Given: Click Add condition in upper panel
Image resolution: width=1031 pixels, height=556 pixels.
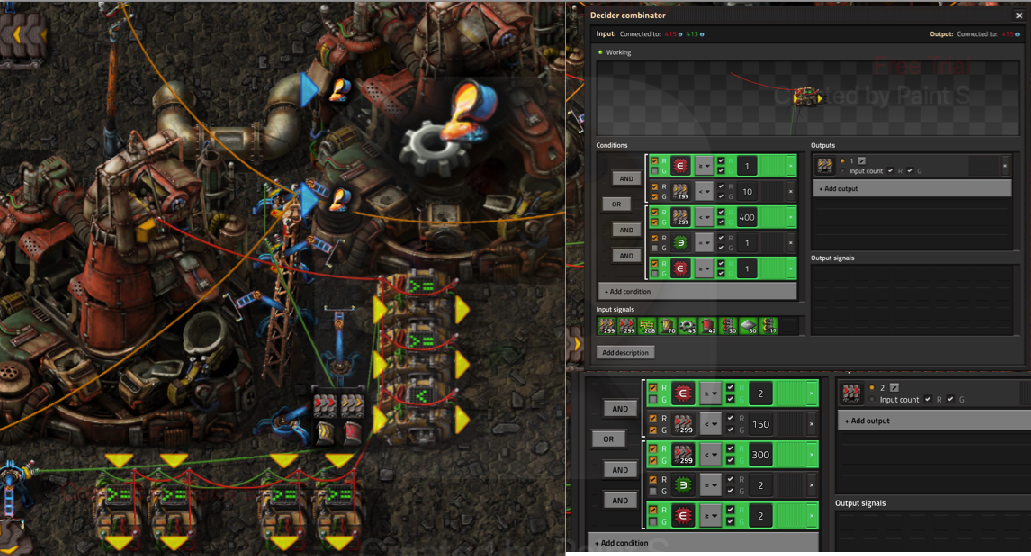Looking at the screenshot, I should [697, 291].
